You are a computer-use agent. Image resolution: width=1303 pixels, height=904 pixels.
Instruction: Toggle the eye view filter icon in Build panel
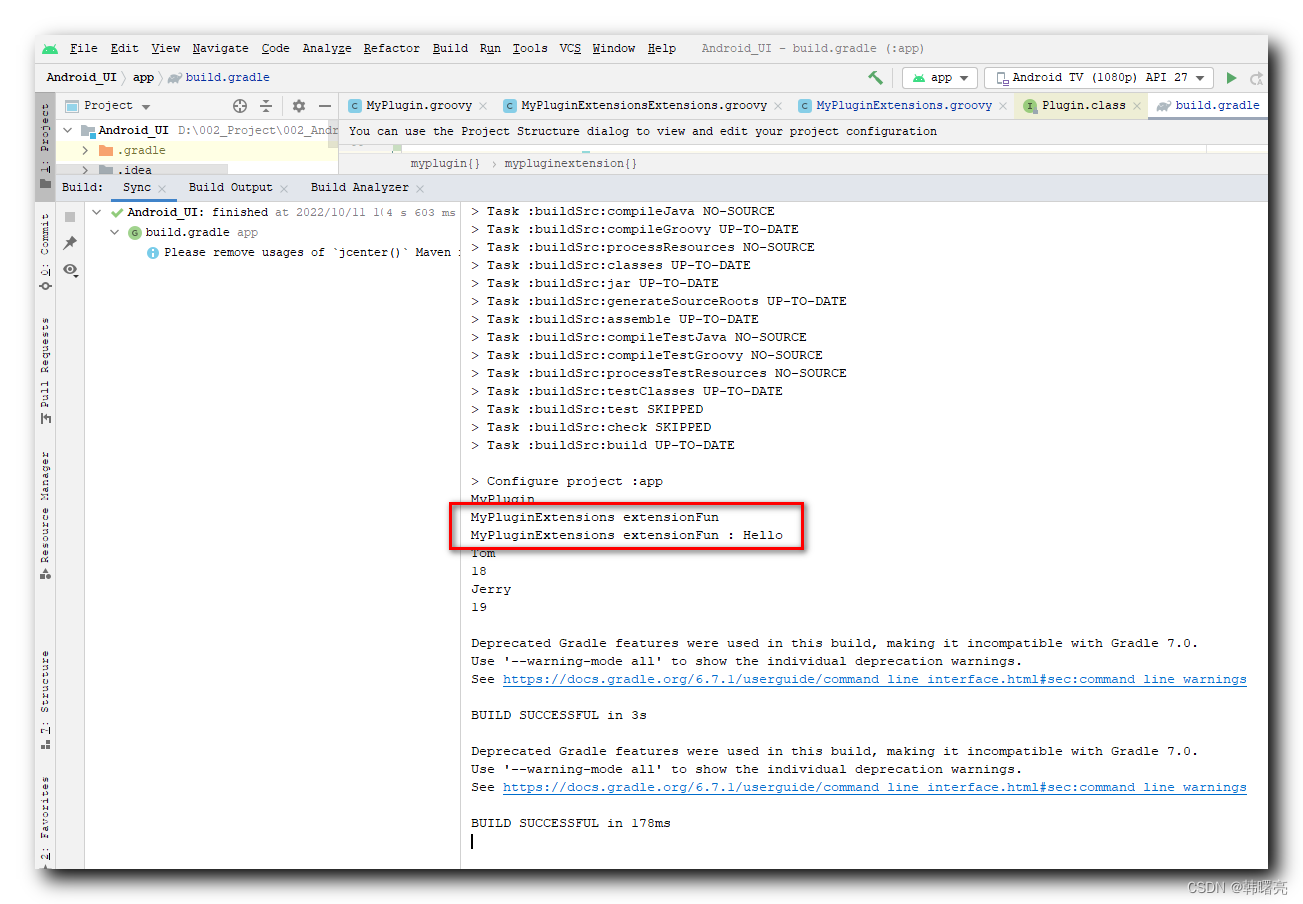tap(70, 270)
